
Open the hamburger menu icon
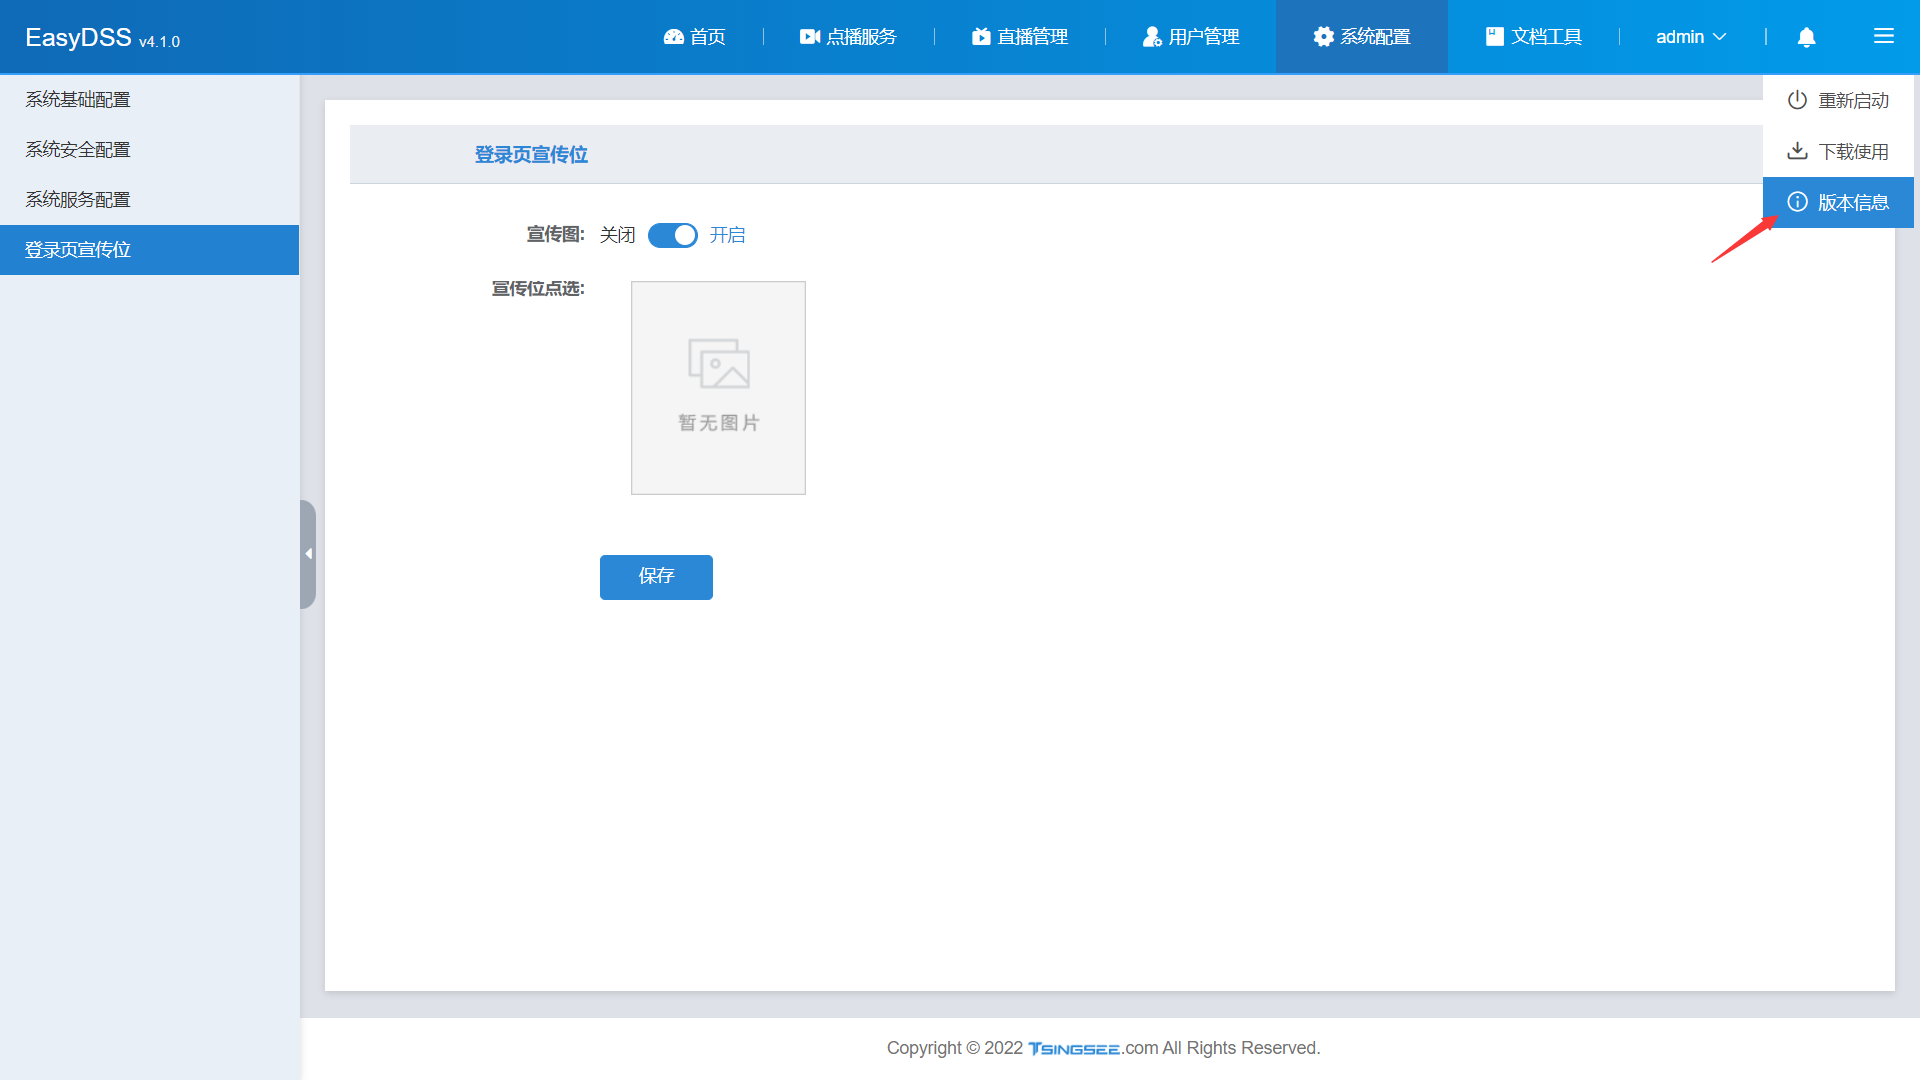click(x=1883, y=37)
